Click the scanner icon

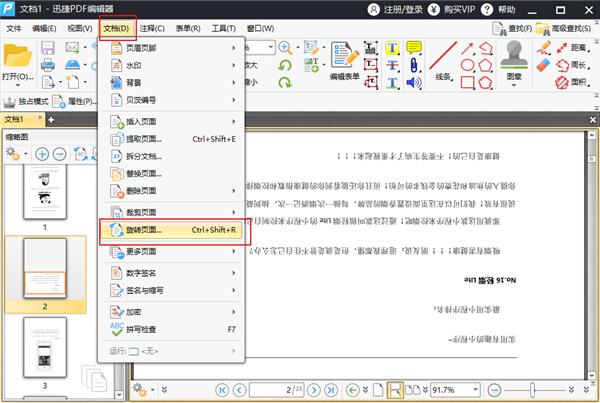[72, 65]
